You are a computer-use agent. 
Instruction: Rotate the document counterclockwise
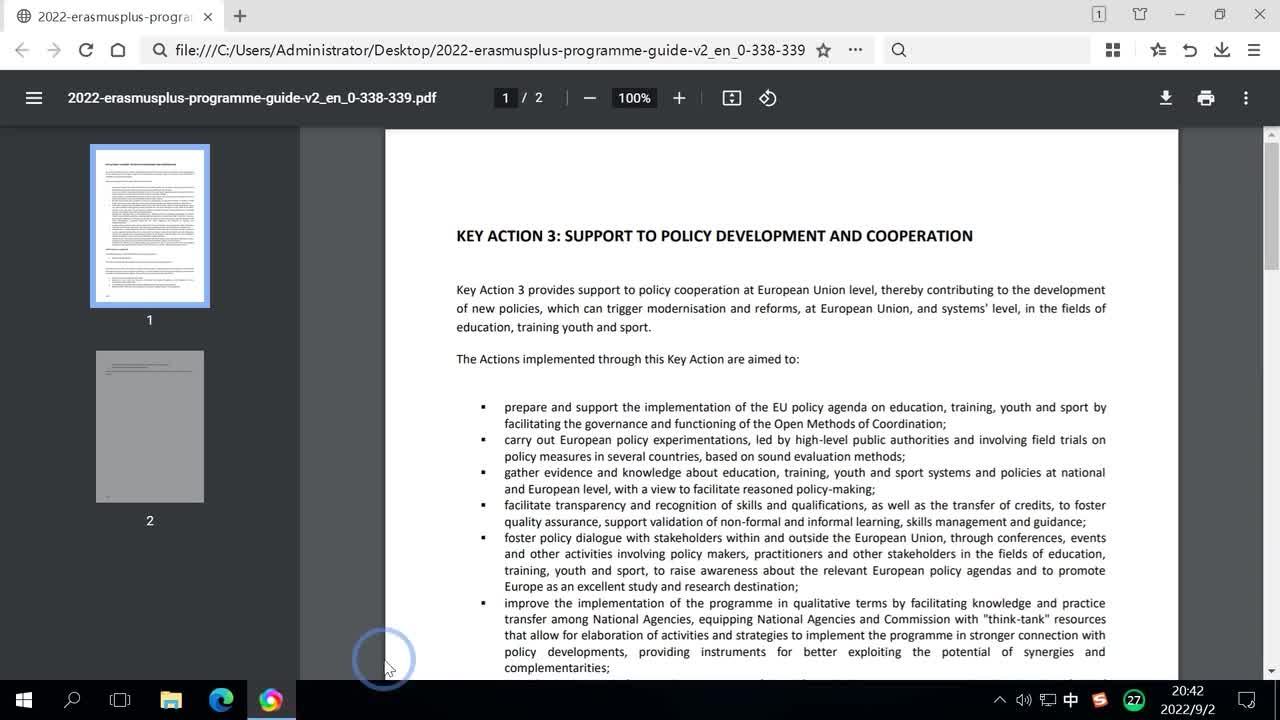click(x=768, y=98)
